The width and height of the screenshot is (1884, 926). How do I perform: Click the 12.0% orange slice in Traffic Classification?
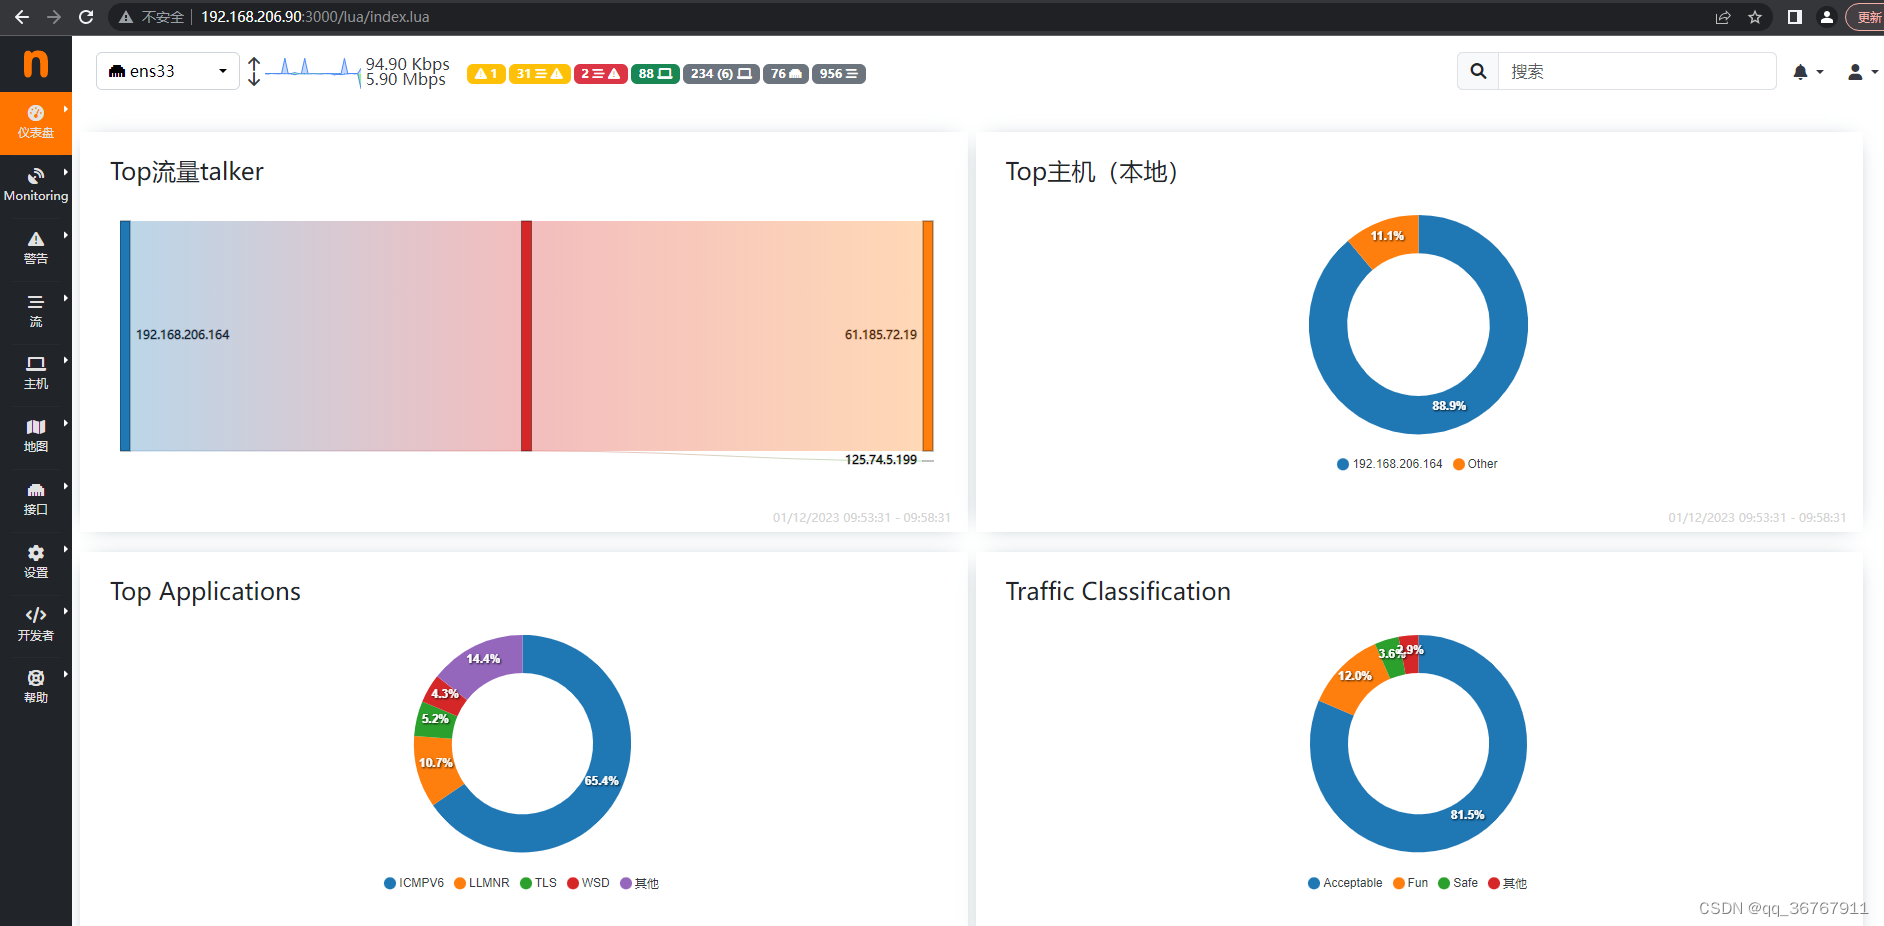tap(1355, 677)
